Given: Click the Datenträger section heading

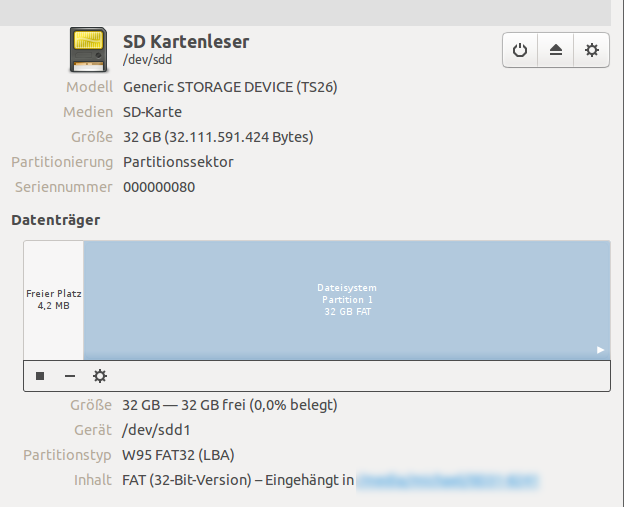Looking at the screenshot, I should click(55, 219).
